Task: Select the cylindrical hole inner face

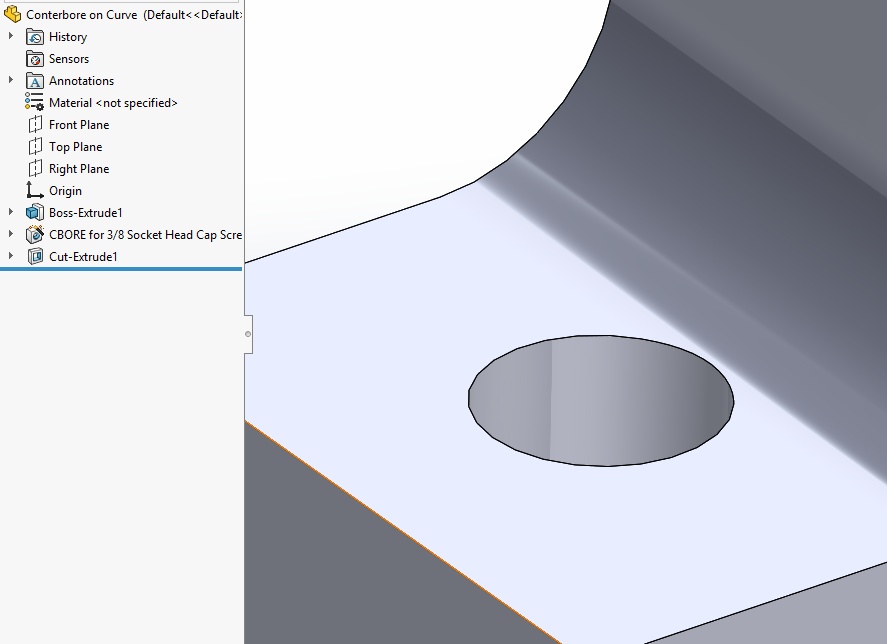Action: (600, 402)
